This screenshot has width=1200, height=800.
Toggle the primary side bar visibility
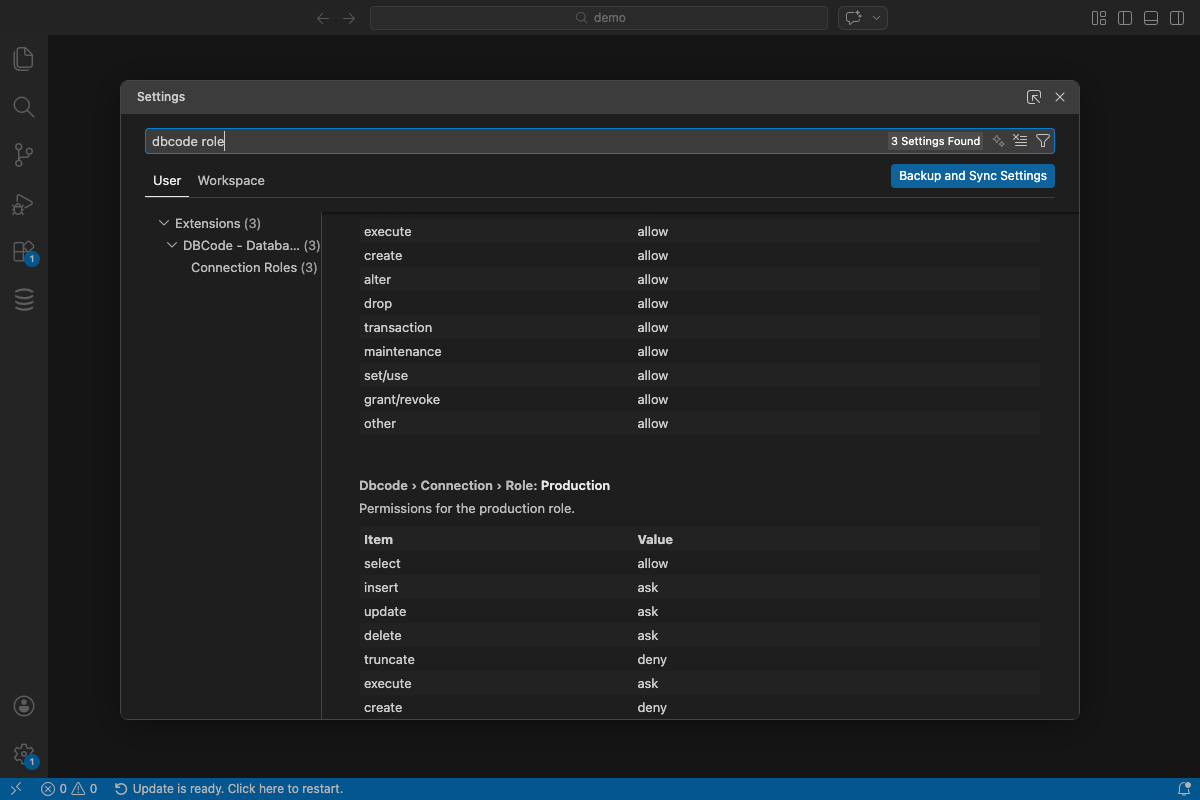[1125, 17]
